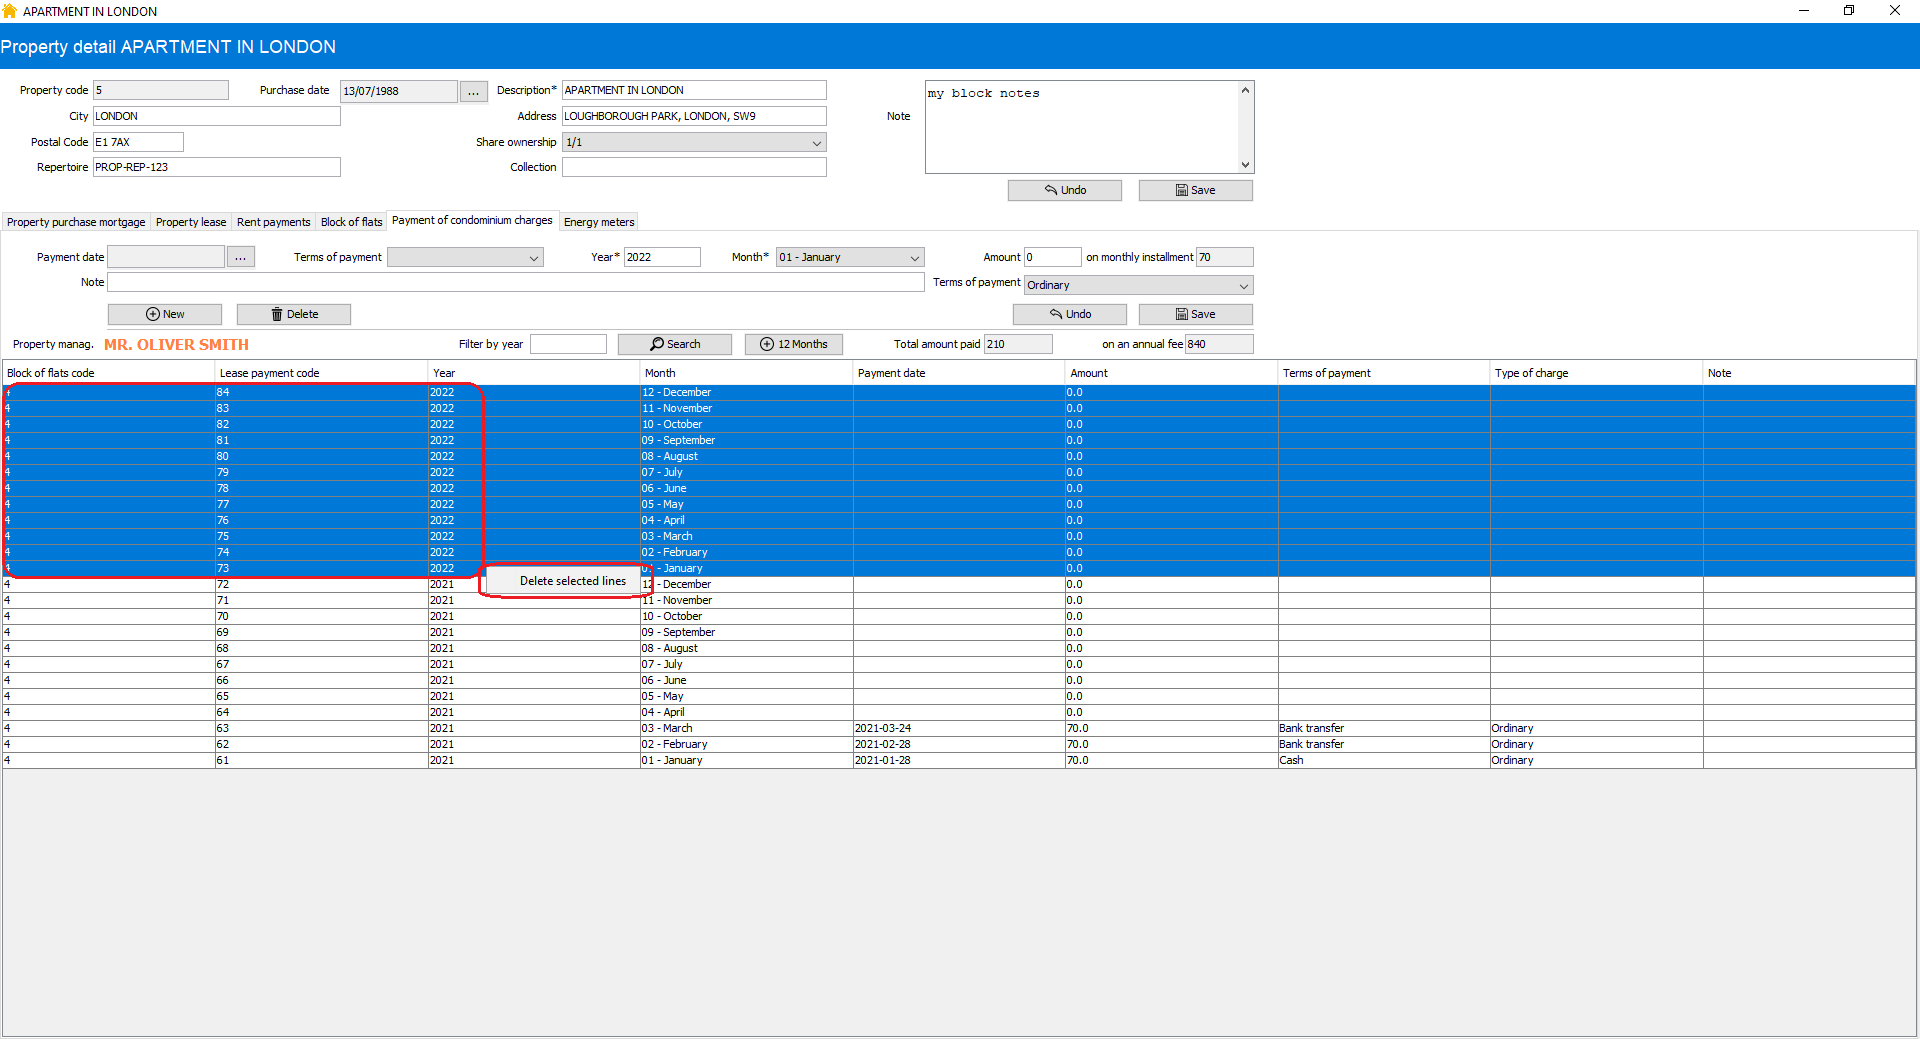
Task: Open the Energy meters tab
Action: (598, 222)
